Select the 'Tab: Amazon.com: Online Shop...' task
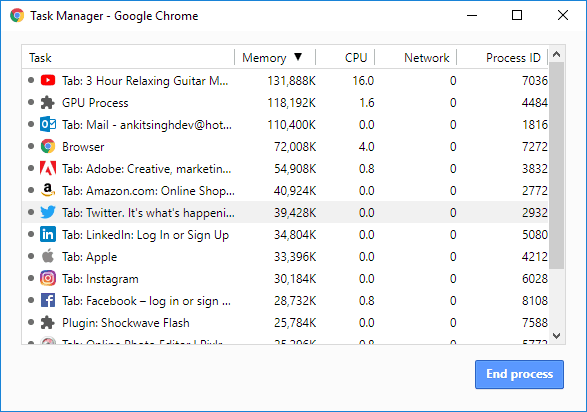Screen dimensions: 587x412 [148, 191]
